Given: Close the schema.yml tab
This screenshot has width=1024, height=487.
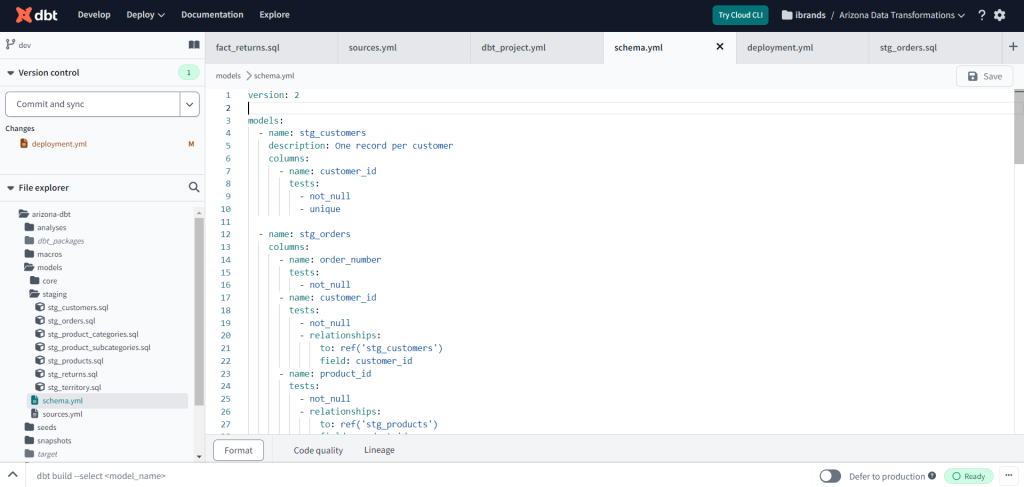Looking at the screenshot, I should 719,46.
